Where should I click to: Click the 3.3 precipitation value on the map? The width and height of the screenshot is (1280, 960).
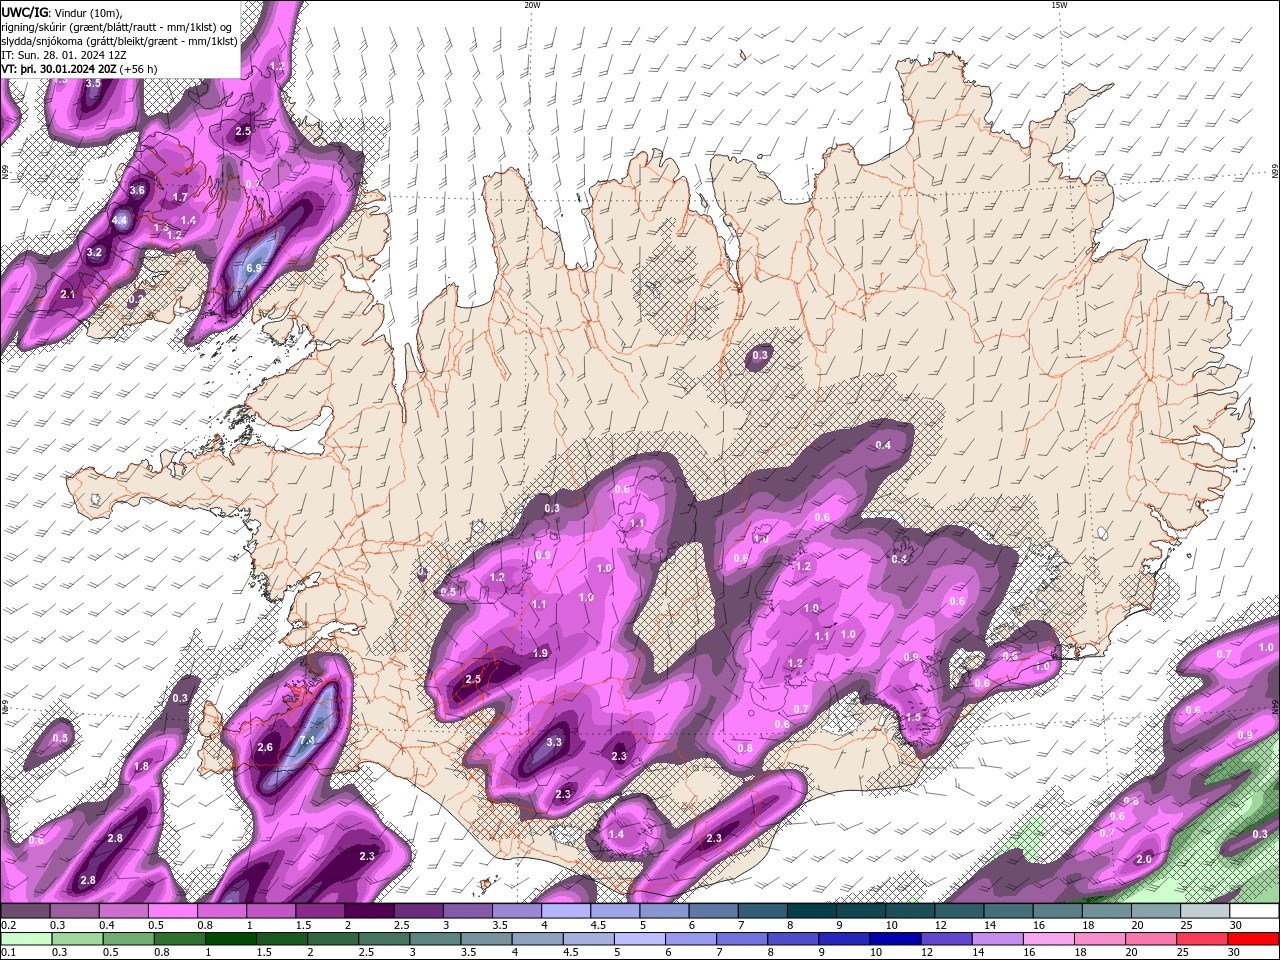click(x=554, y=742)
